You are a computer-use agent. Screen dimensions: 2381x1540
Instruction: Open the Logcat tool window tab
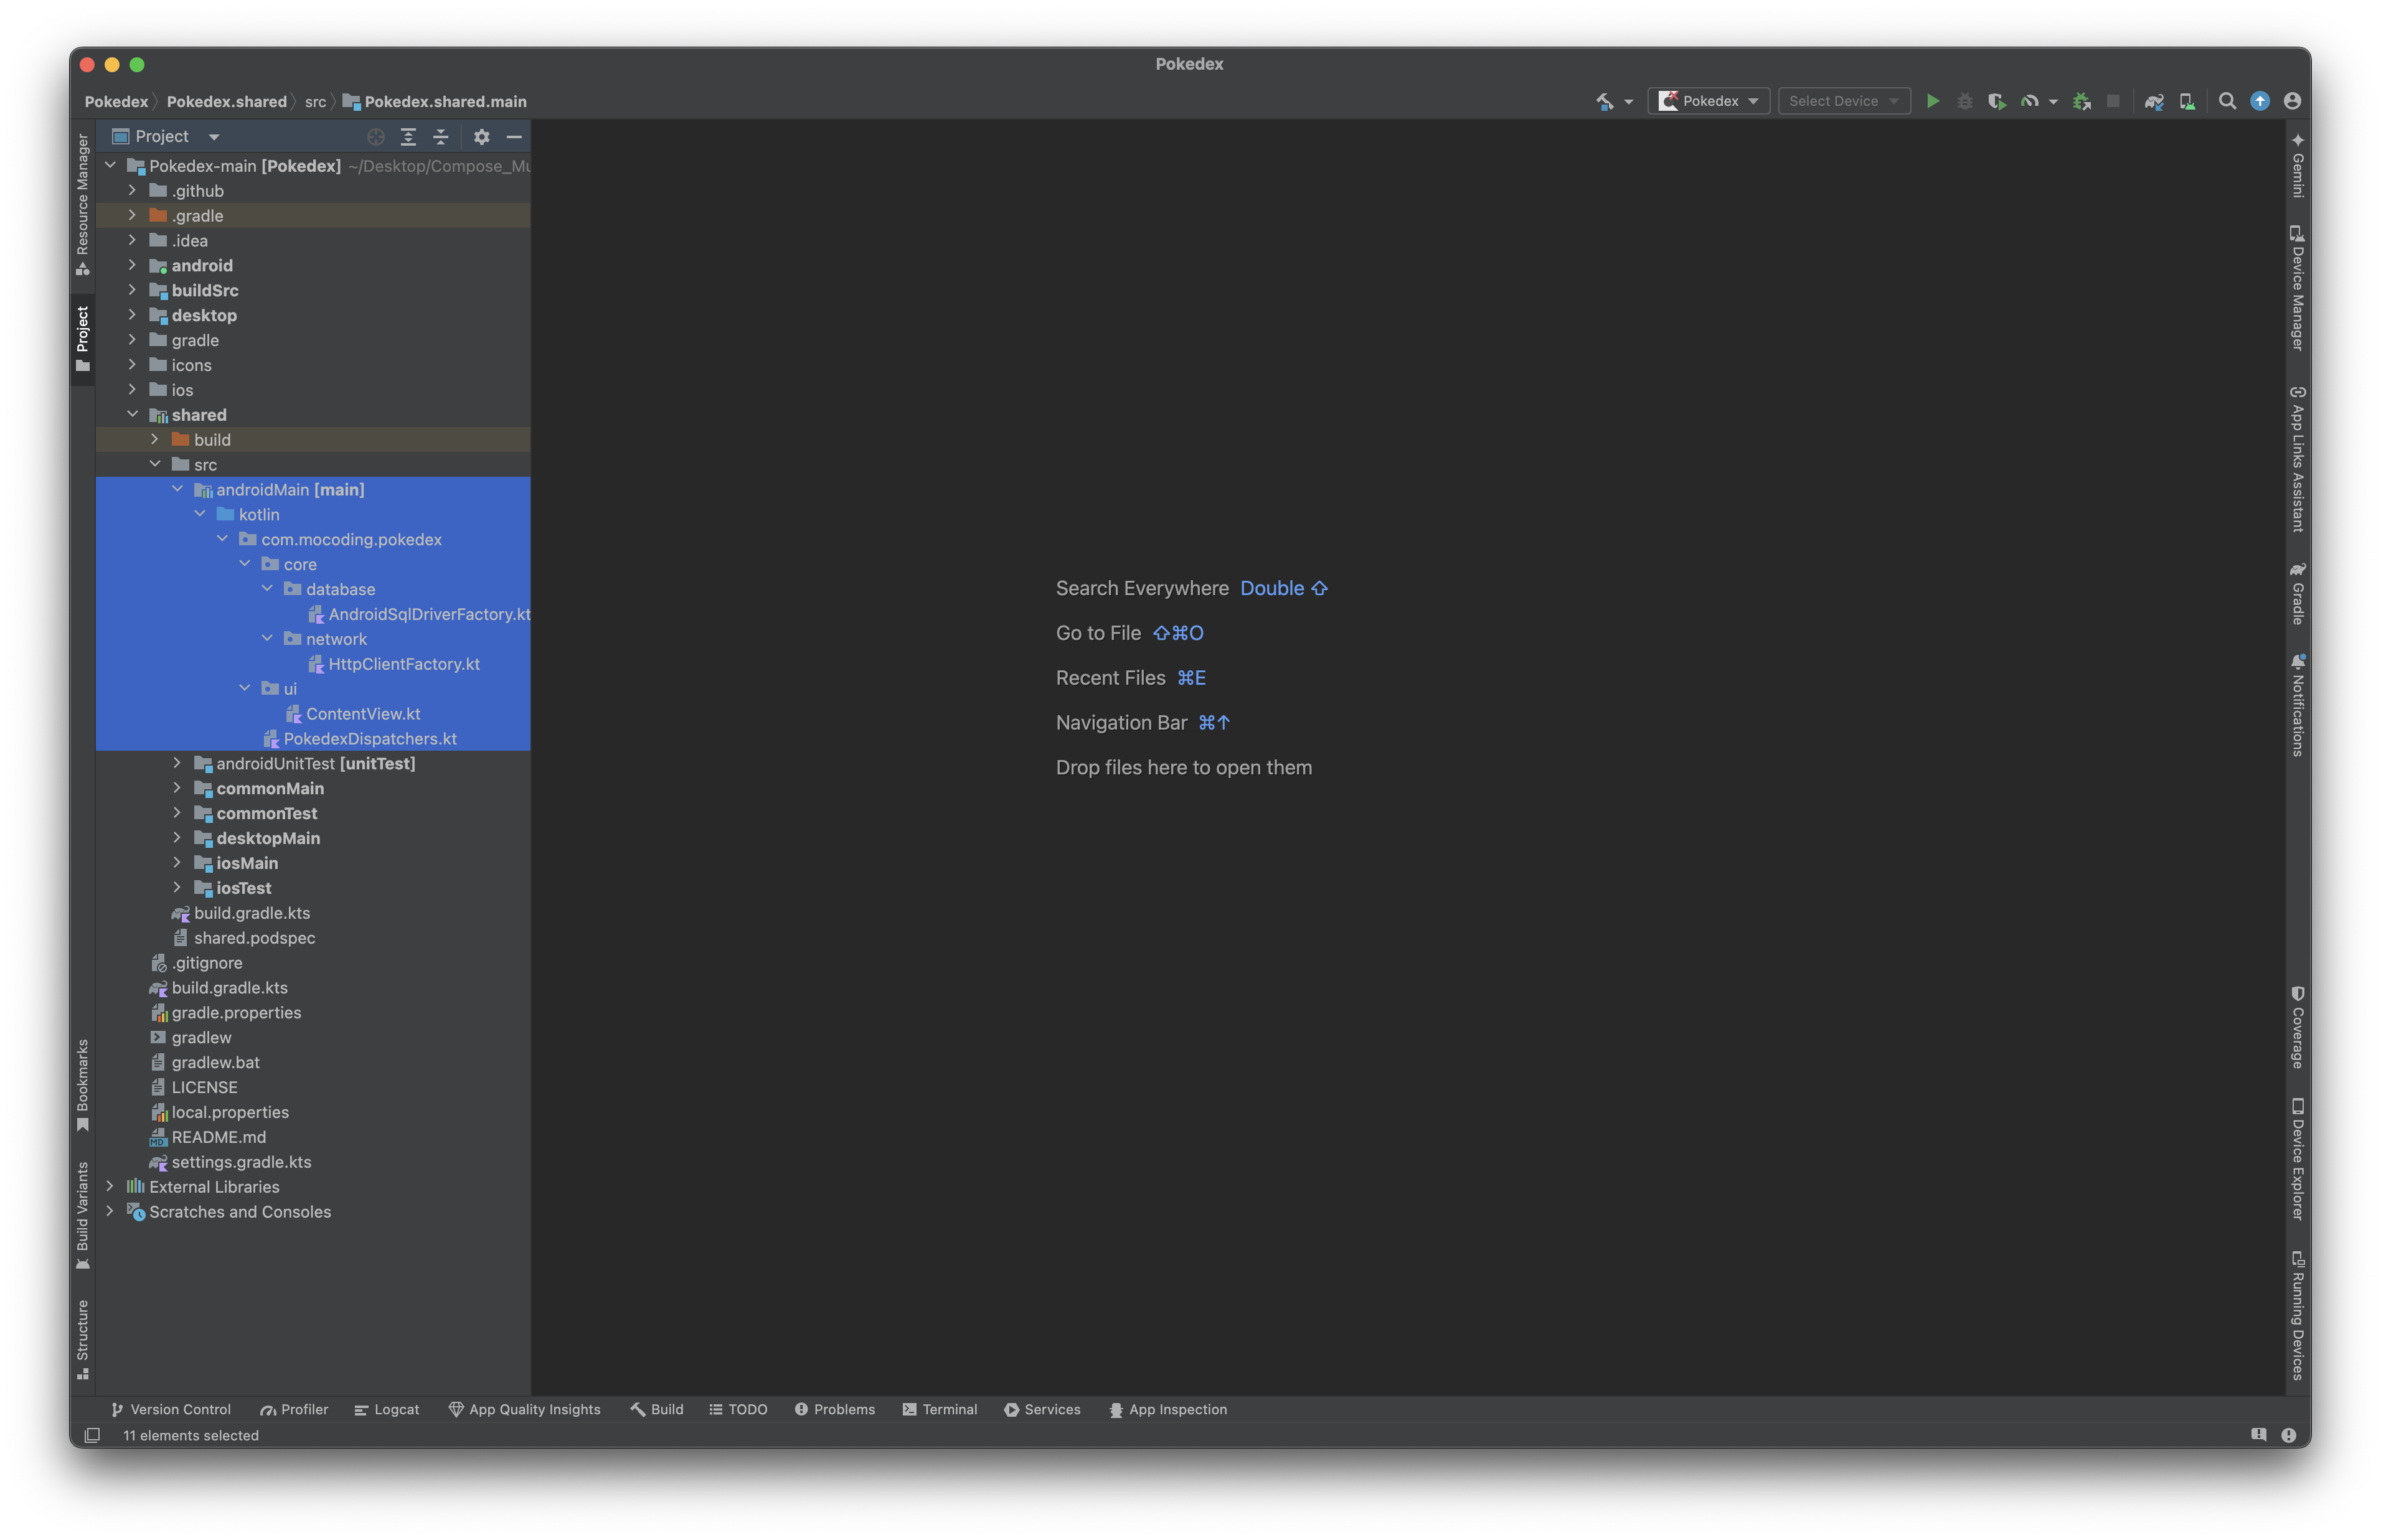tap(387, 1409)
